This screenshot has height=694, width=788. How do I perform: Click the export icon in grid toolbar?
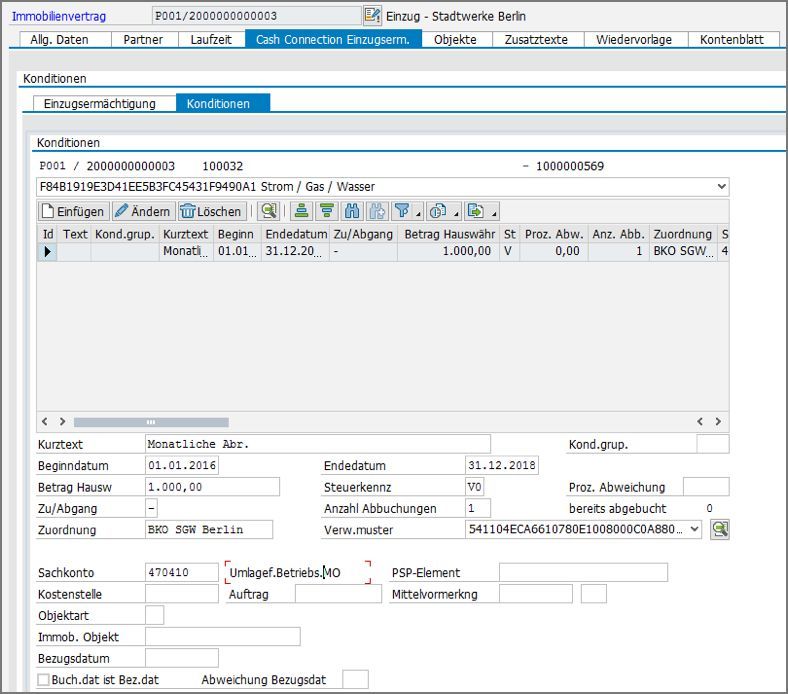coord(476,211)
